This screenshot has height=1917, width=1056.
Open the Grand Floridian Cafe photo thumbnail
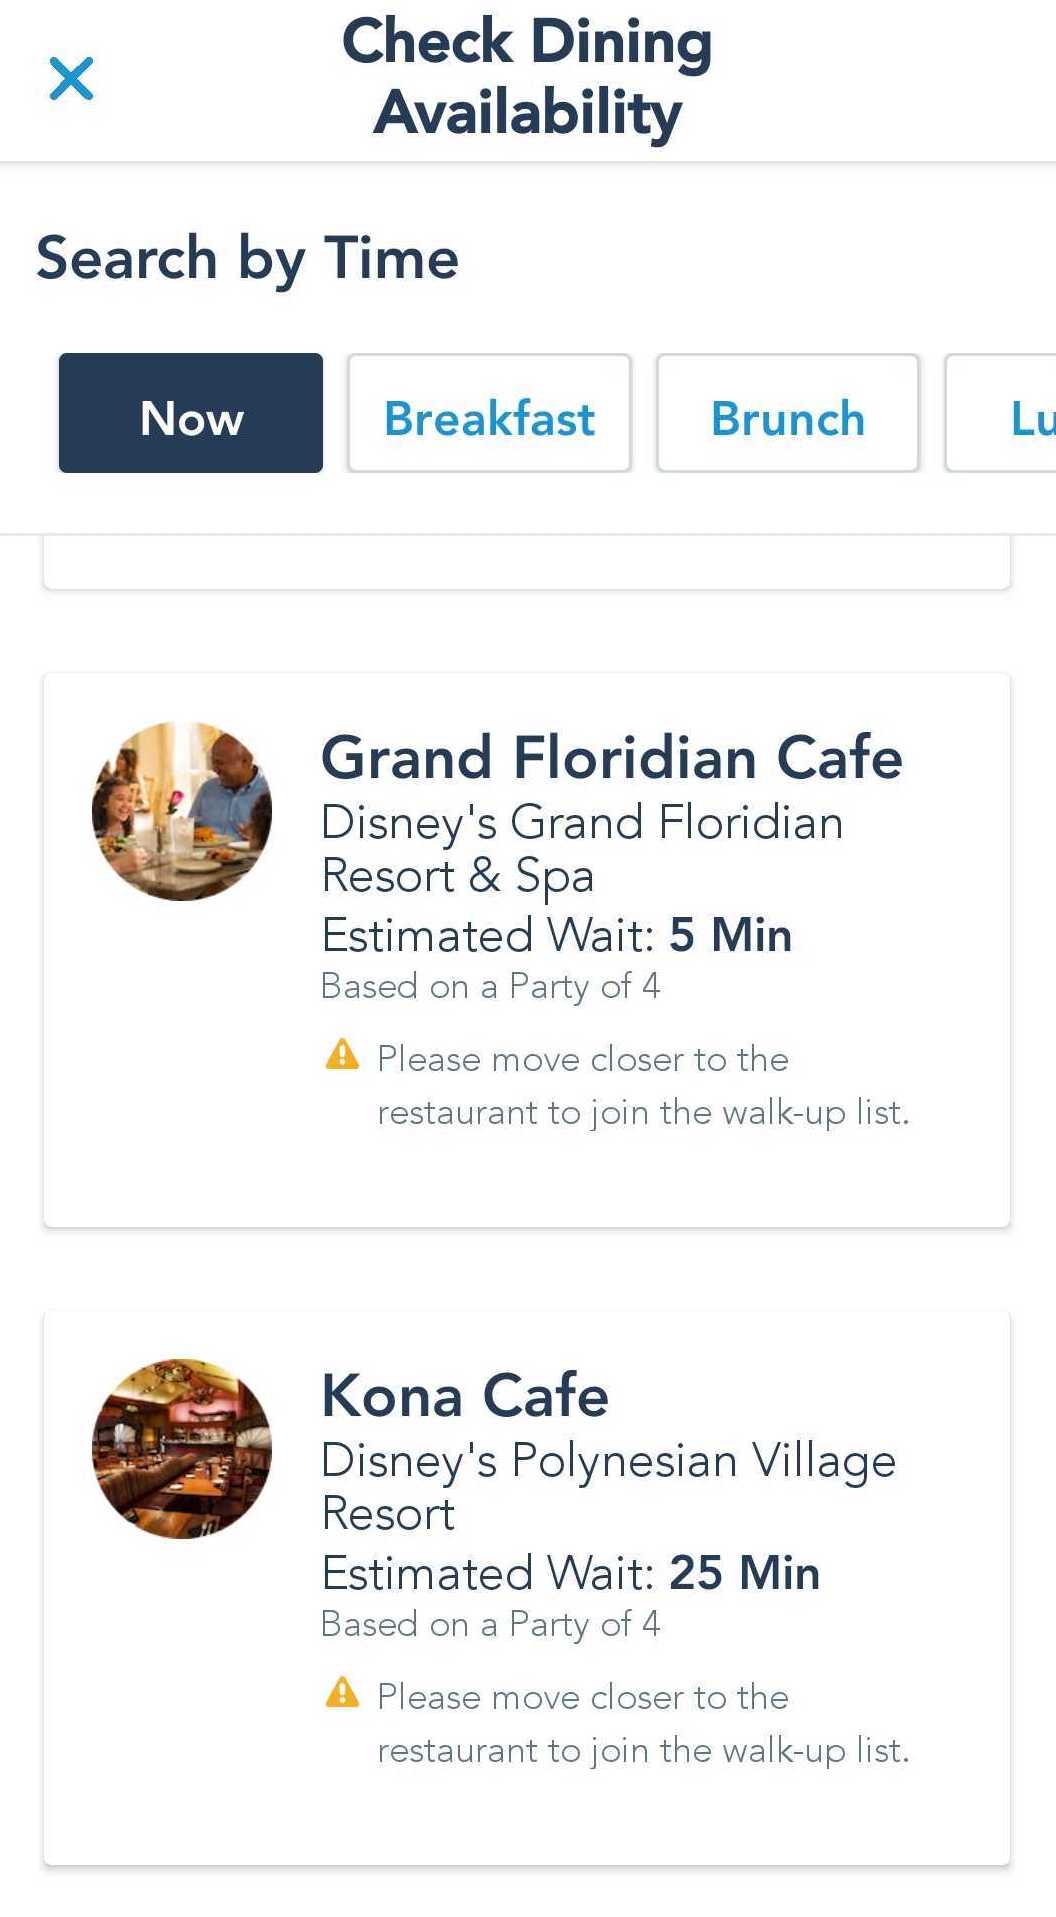pyautogui.click(x=182, y=811)
